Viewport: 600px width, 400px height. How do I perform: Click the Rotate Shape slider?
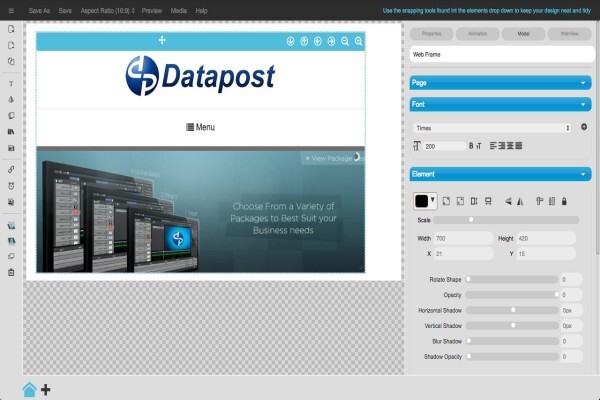512,279
